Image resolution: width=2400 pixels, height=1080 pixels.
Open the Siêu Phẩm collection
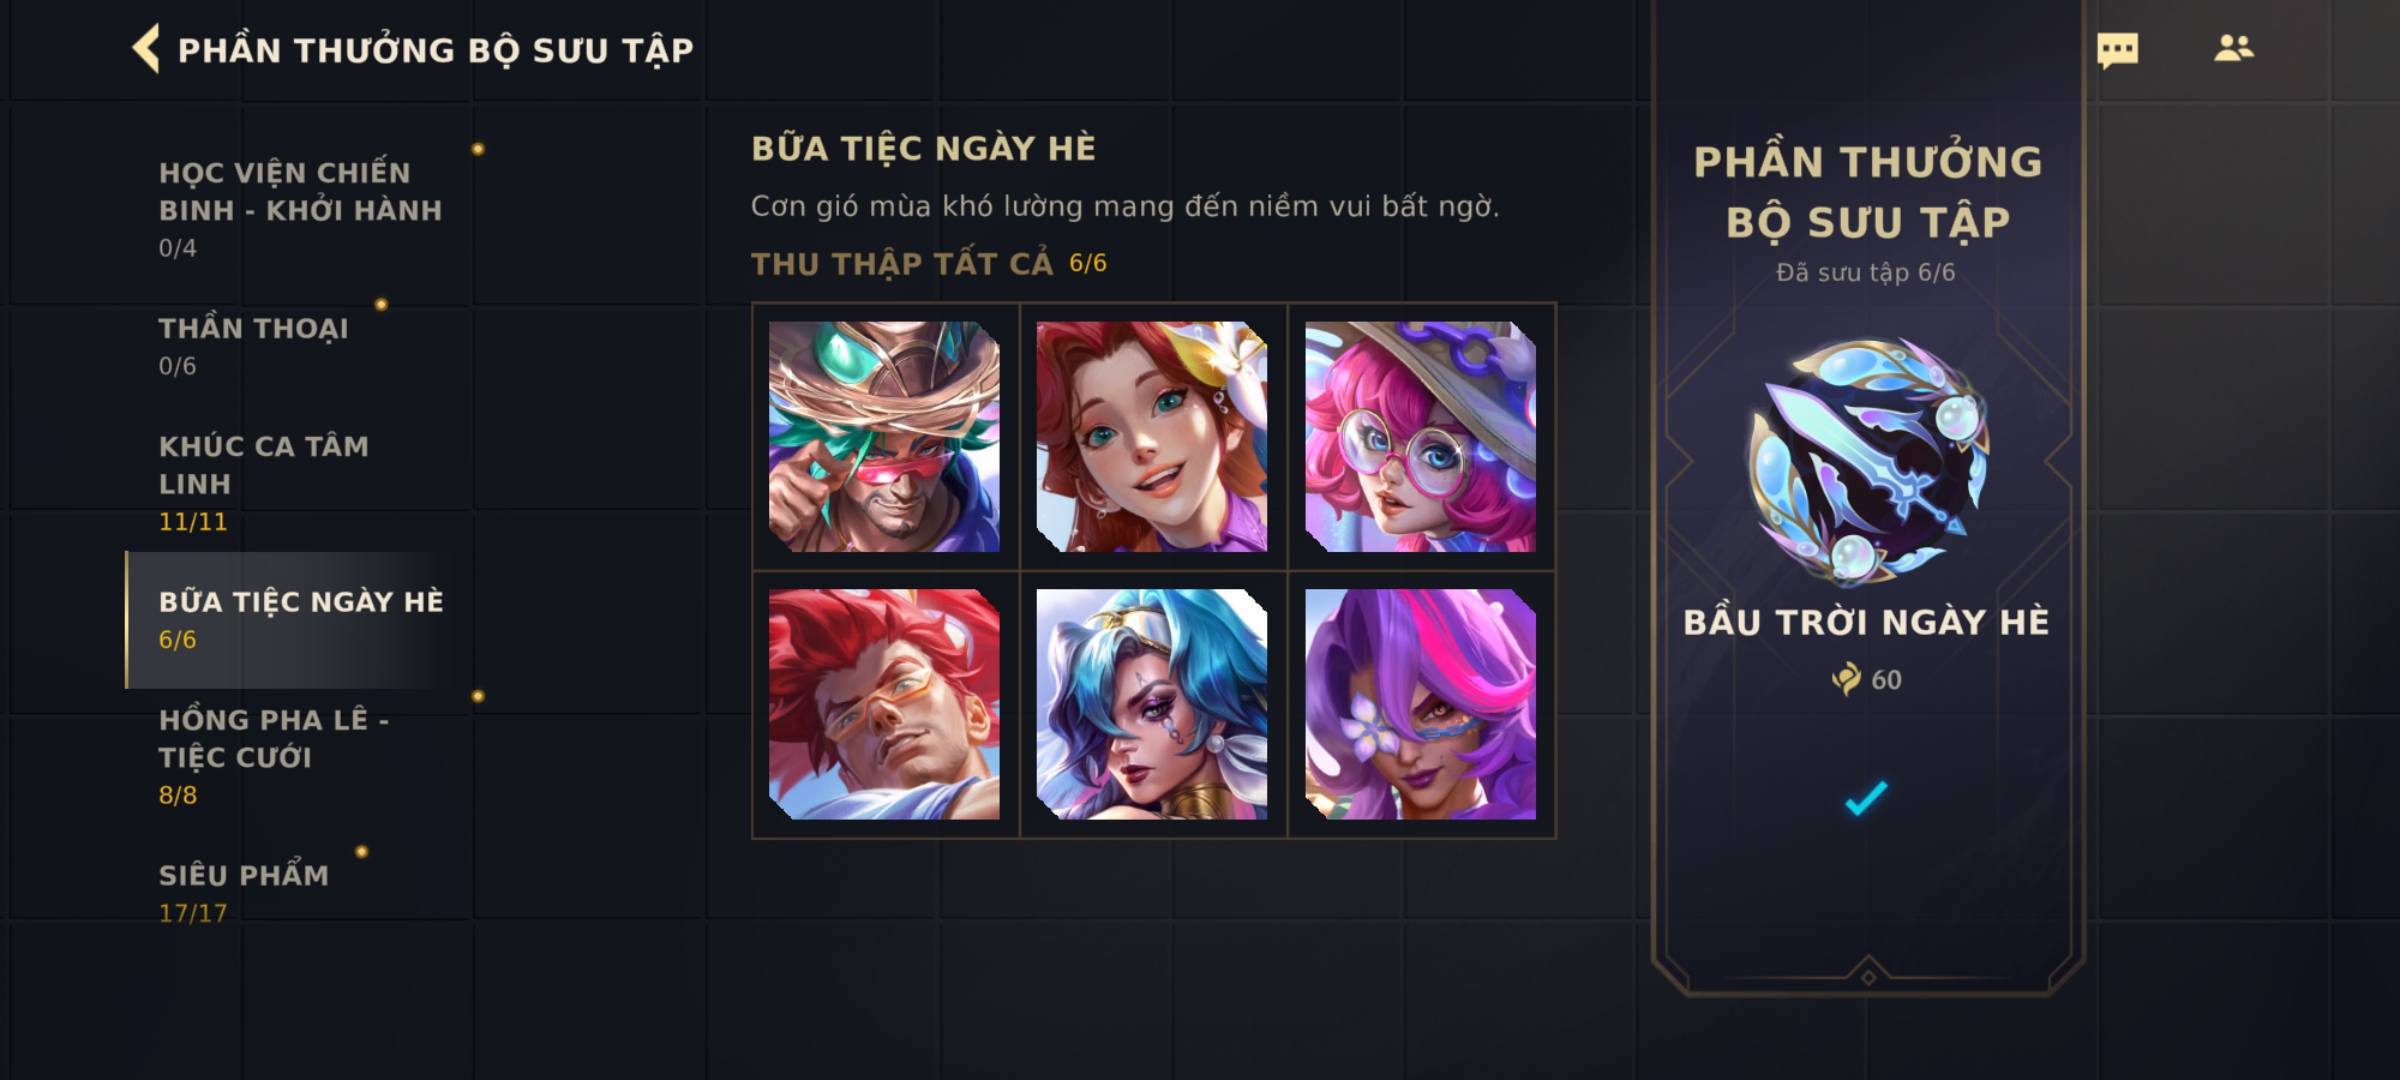(300, 892)
